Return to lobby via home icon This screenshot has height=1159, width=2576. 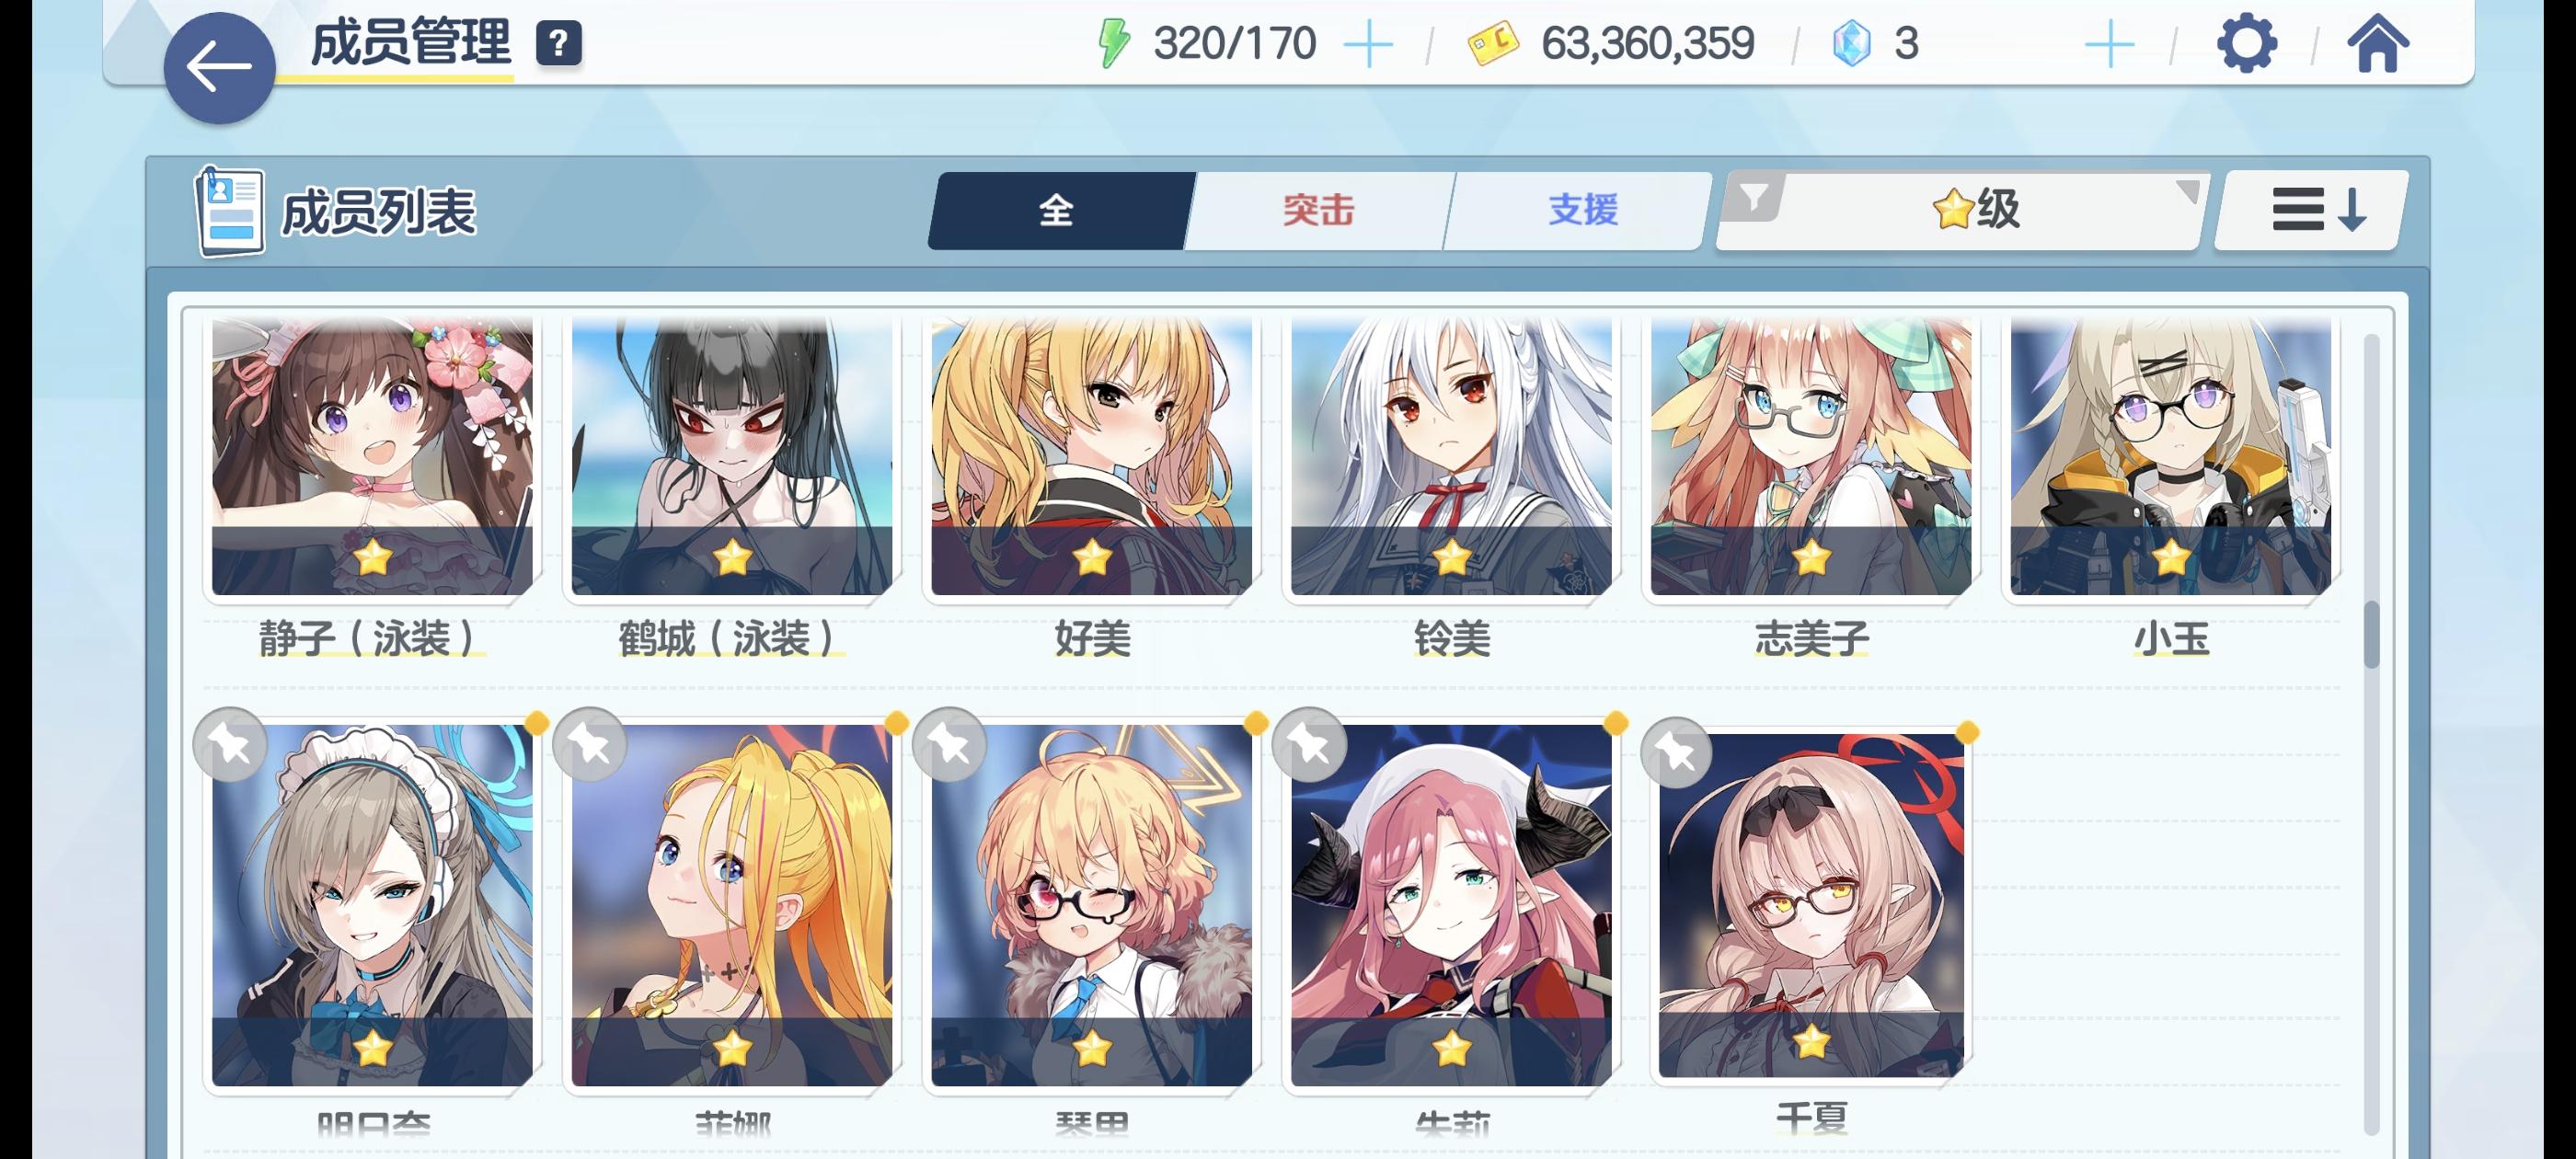tap(2378, 43)
